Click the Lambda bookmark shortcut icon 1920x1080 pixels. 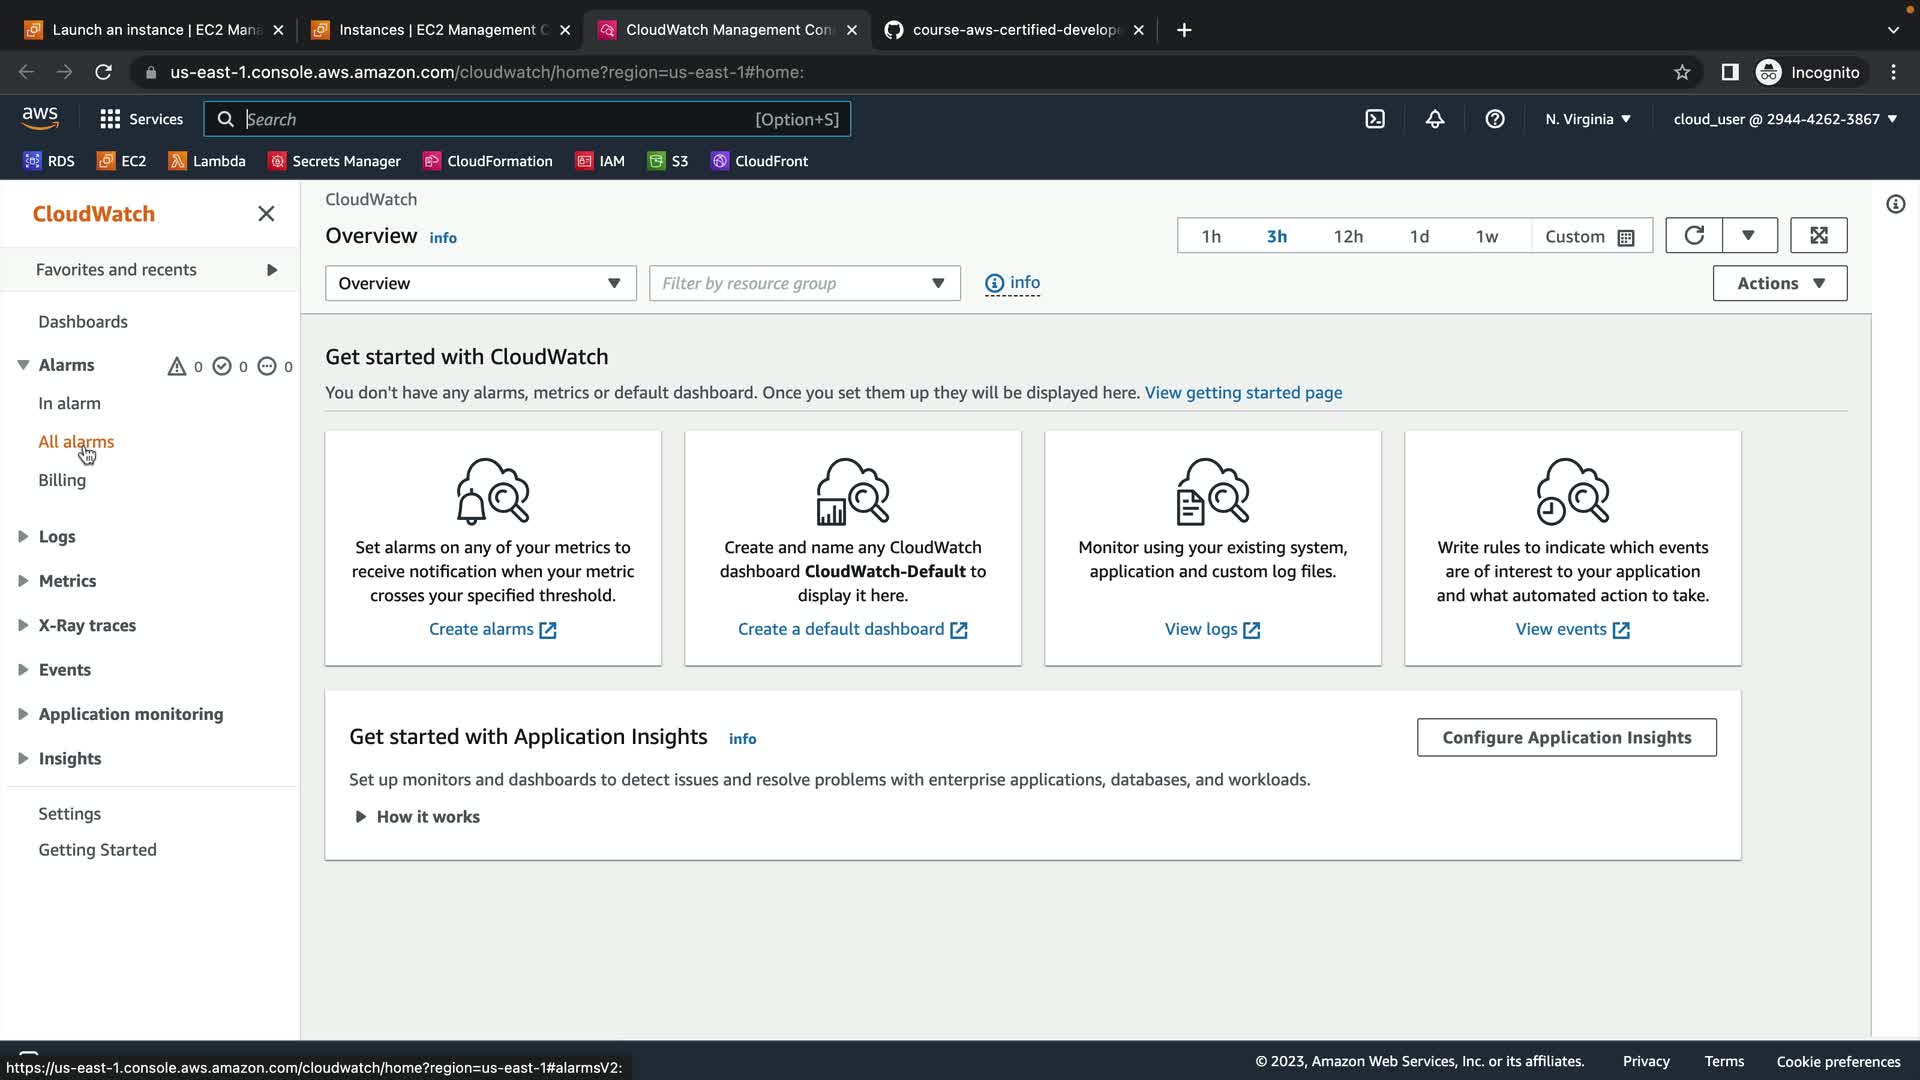[x=177, y=161]
